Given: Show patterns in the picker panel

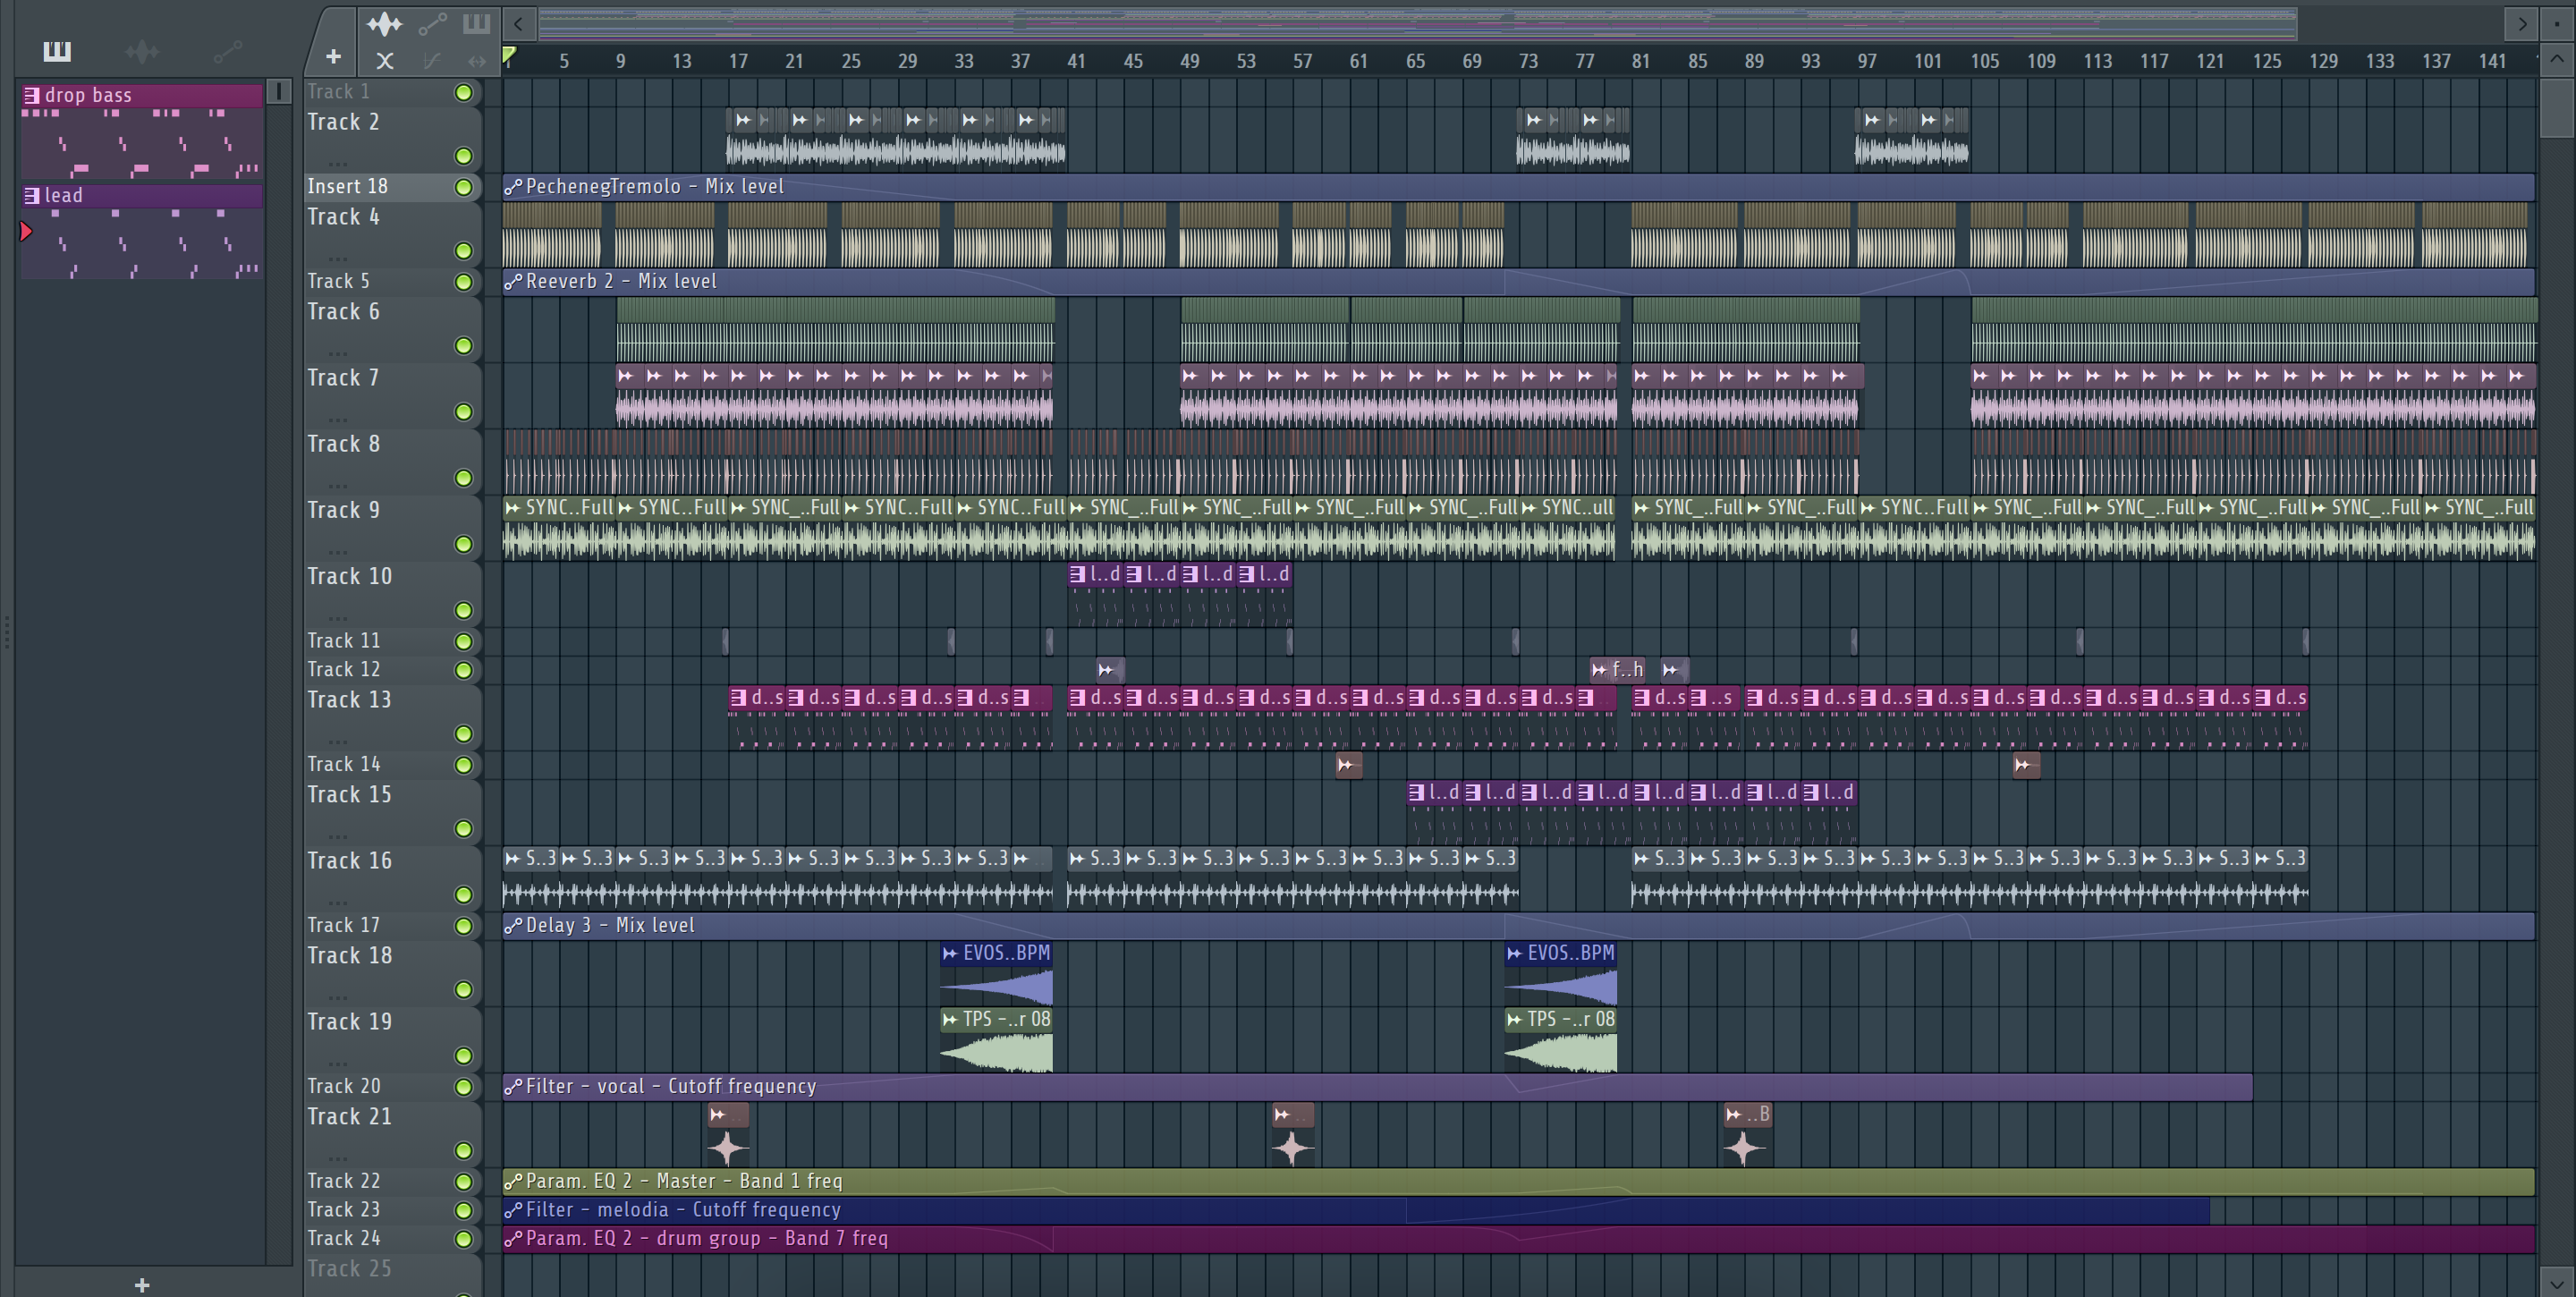Looking at the screenshot, I should (57, 51).
